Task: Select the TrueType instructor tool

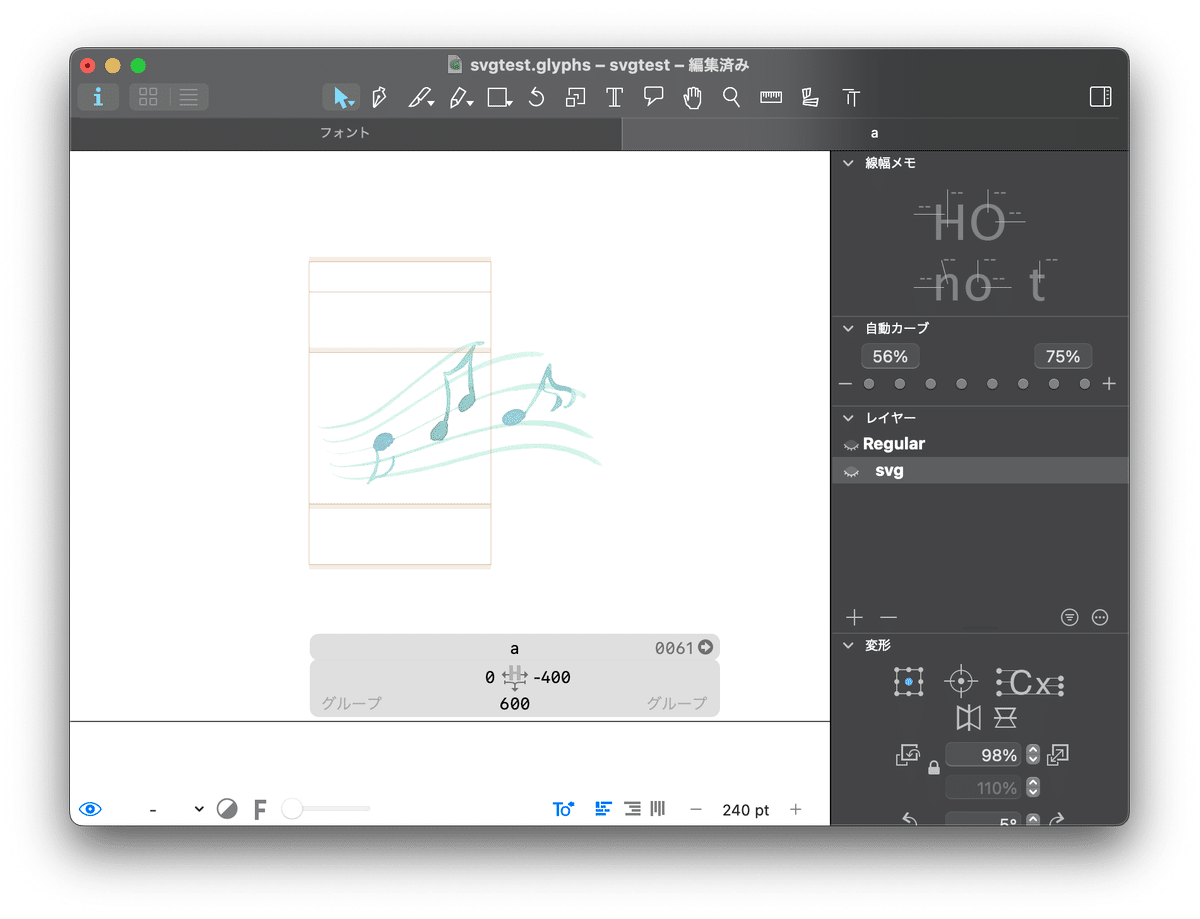Action: tap(851, 97)
